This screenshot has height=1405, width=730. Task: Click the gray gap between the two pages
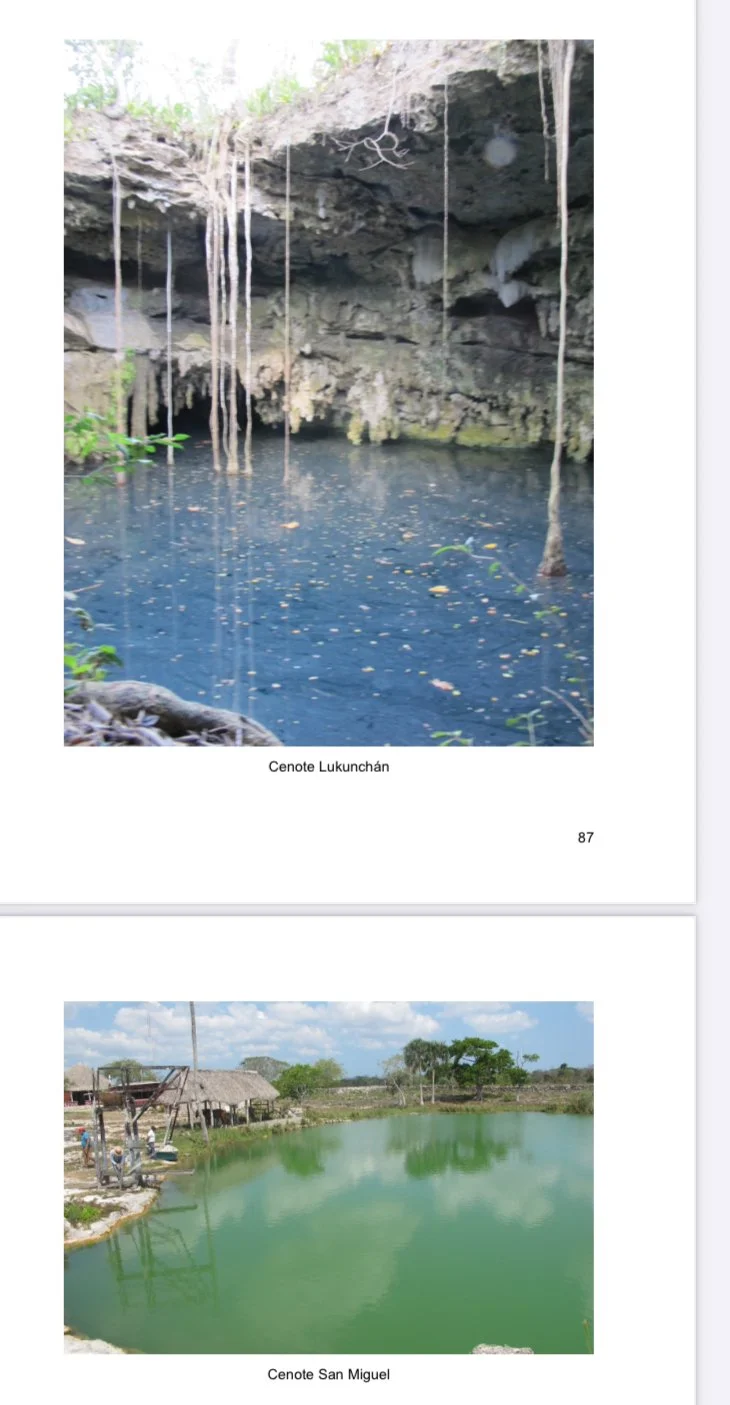tap(347, 910)
